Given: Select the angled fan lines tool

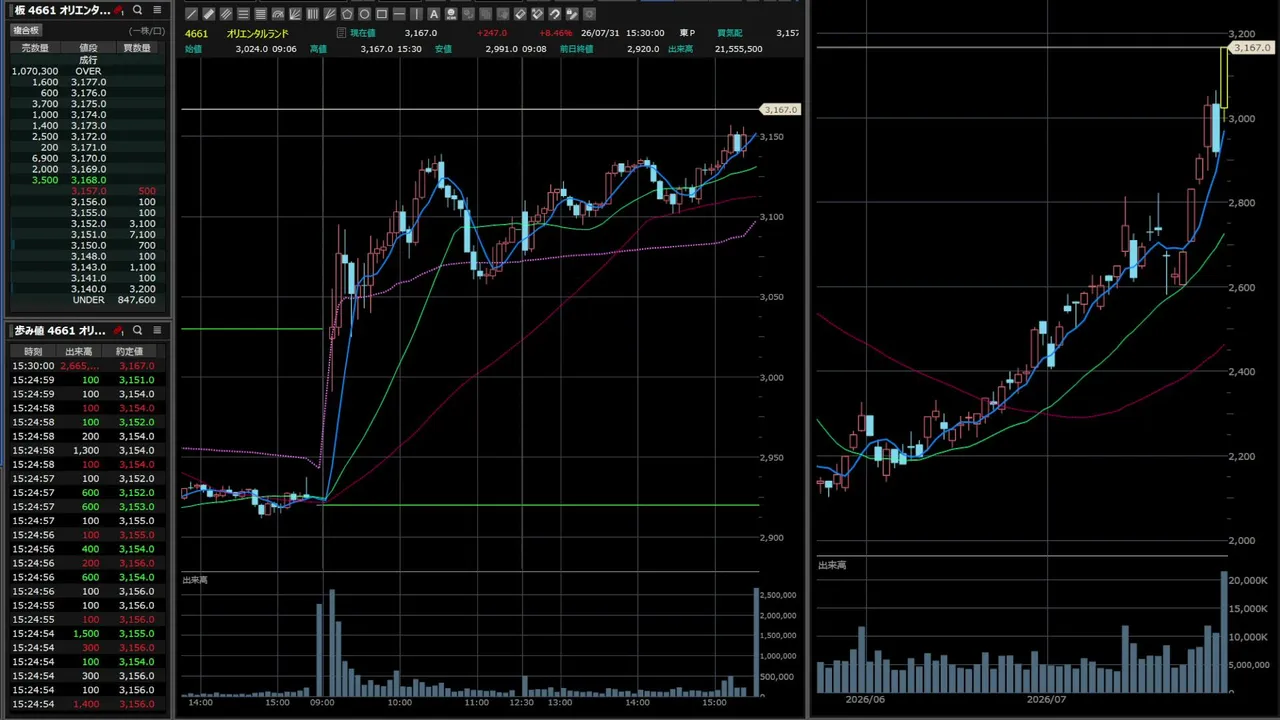Looking at the screenshot, I should [330, 14].
